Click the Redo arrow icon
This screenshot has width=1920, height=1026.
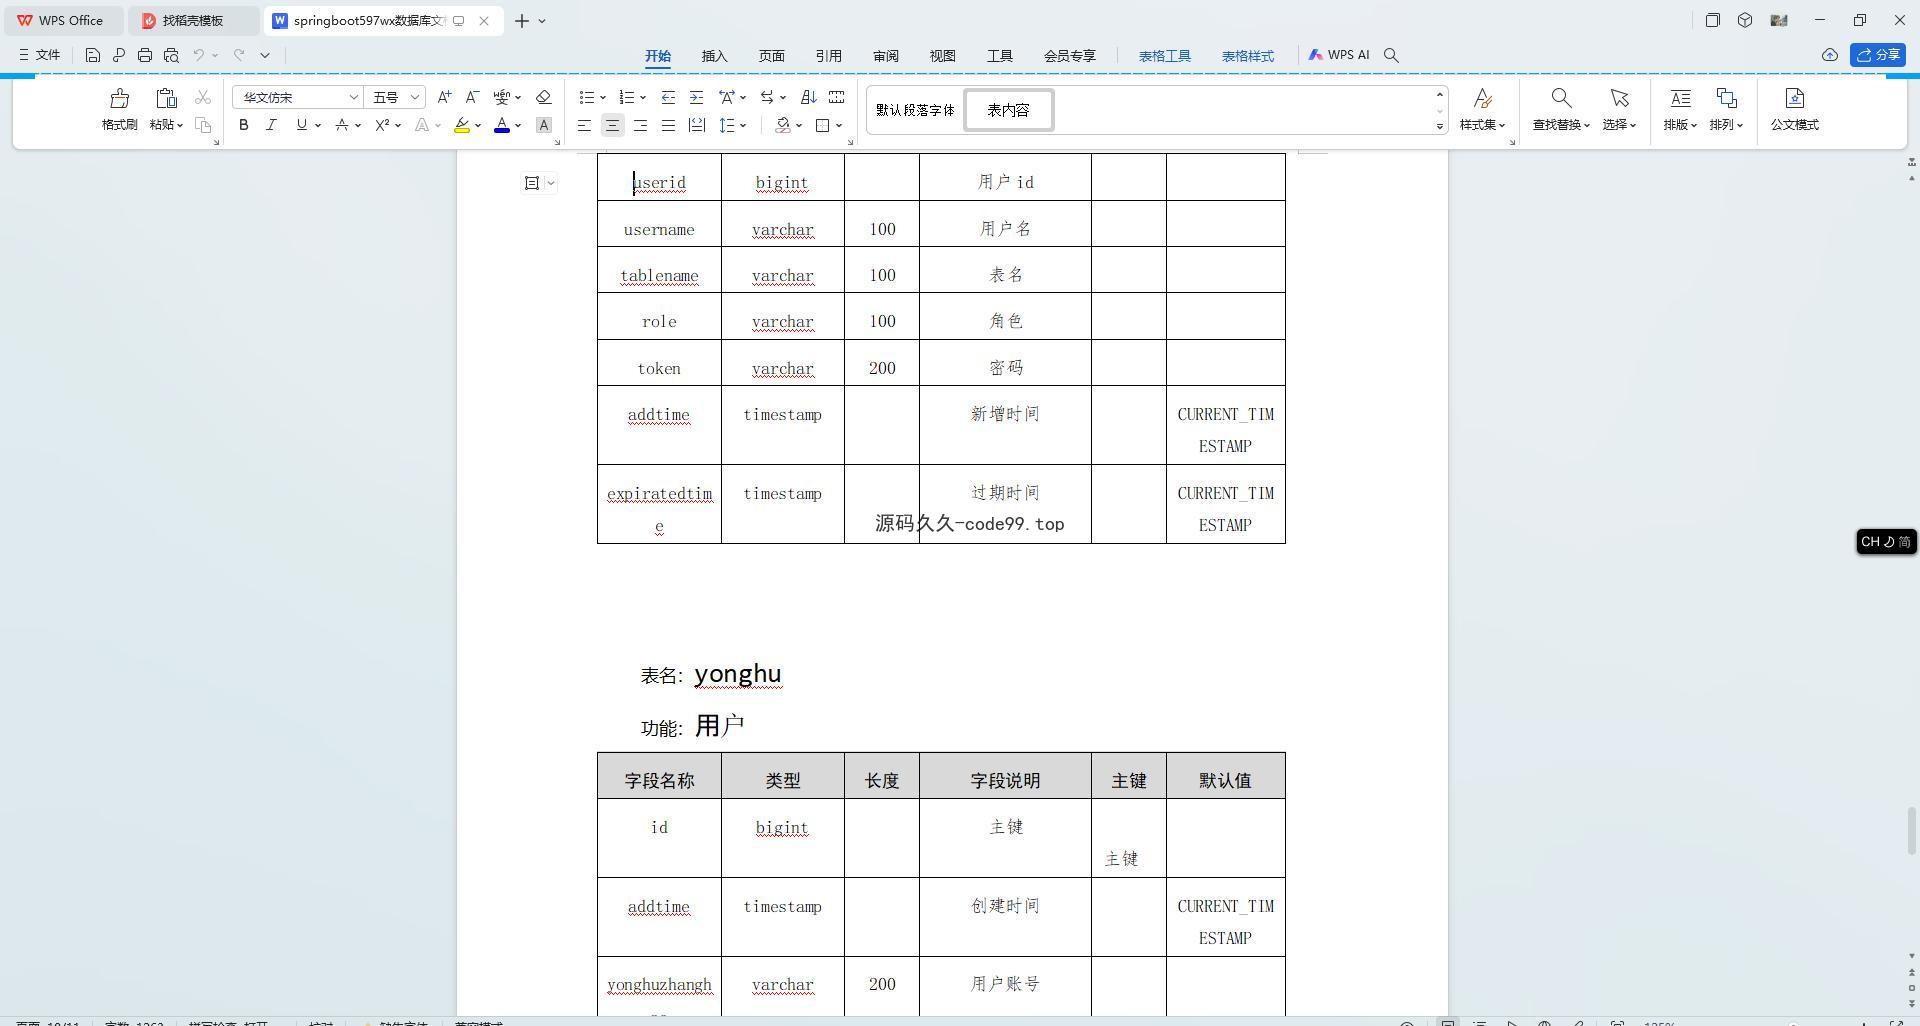239,55
